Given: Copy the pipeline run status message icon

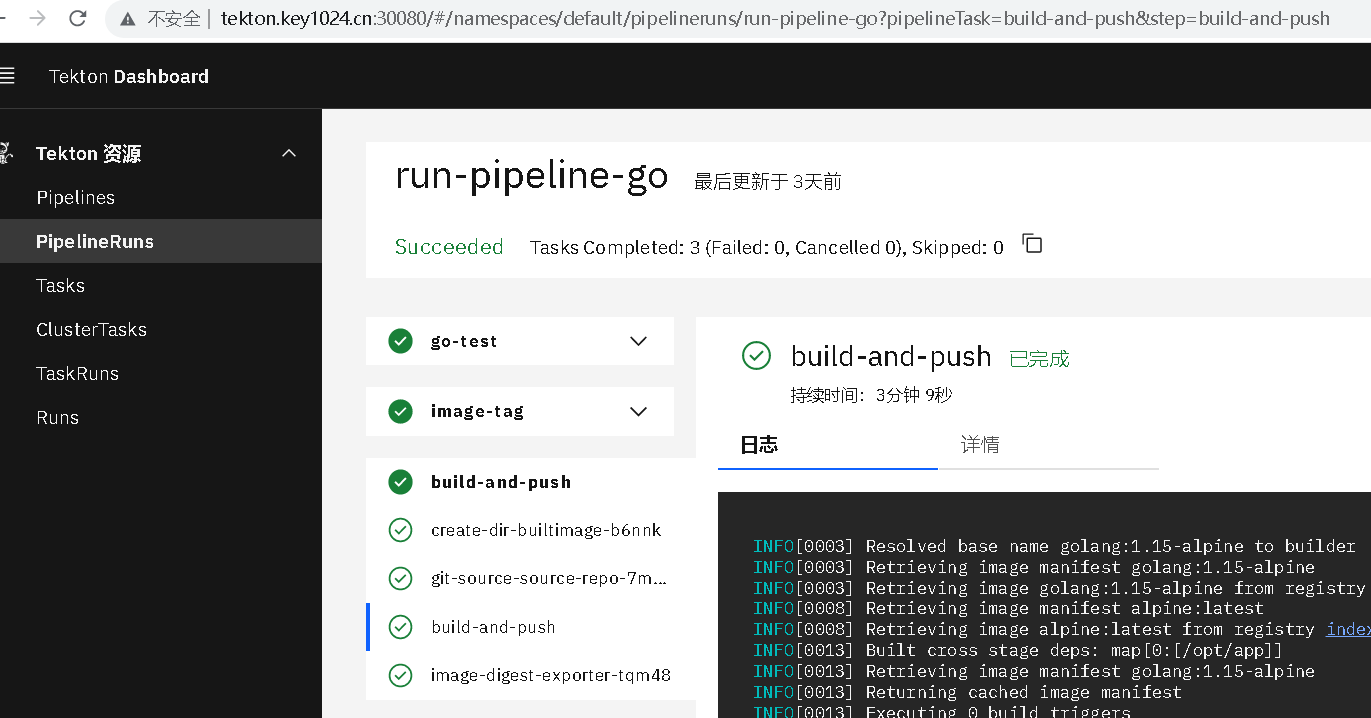Looking at the screenshot, I should click(1032, 244).
